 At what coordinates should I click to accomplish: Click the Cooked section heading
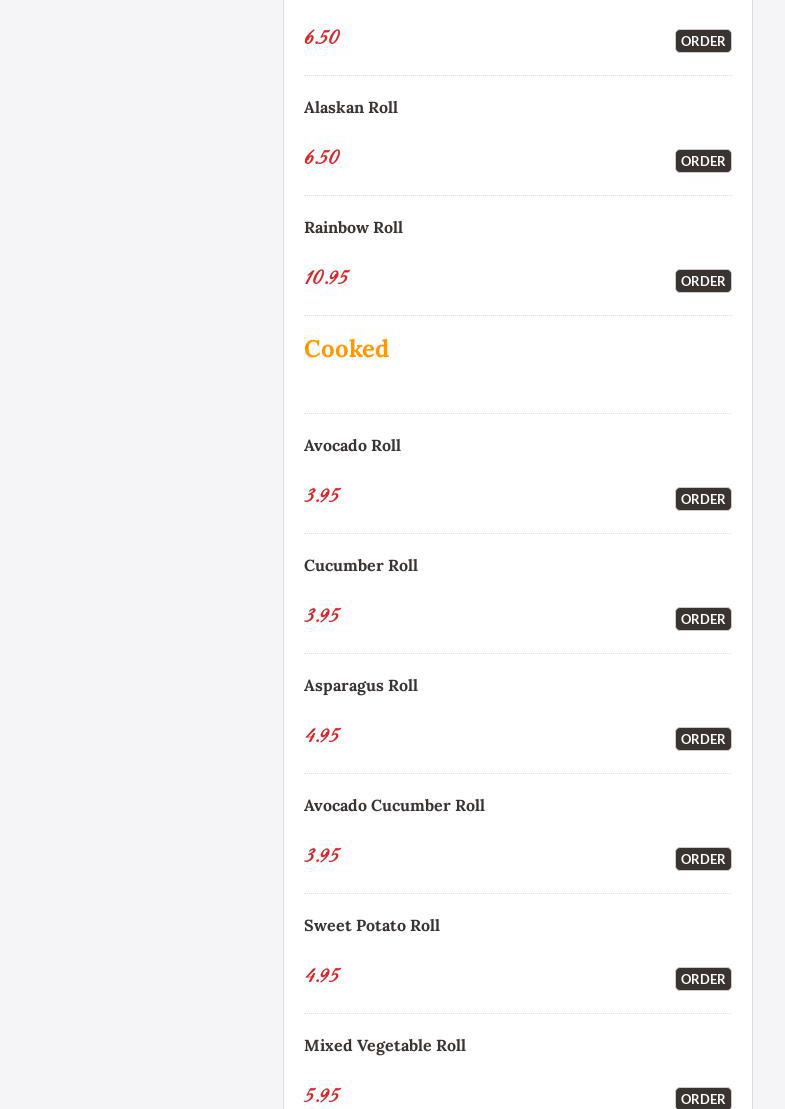click(x=346, y=349)
